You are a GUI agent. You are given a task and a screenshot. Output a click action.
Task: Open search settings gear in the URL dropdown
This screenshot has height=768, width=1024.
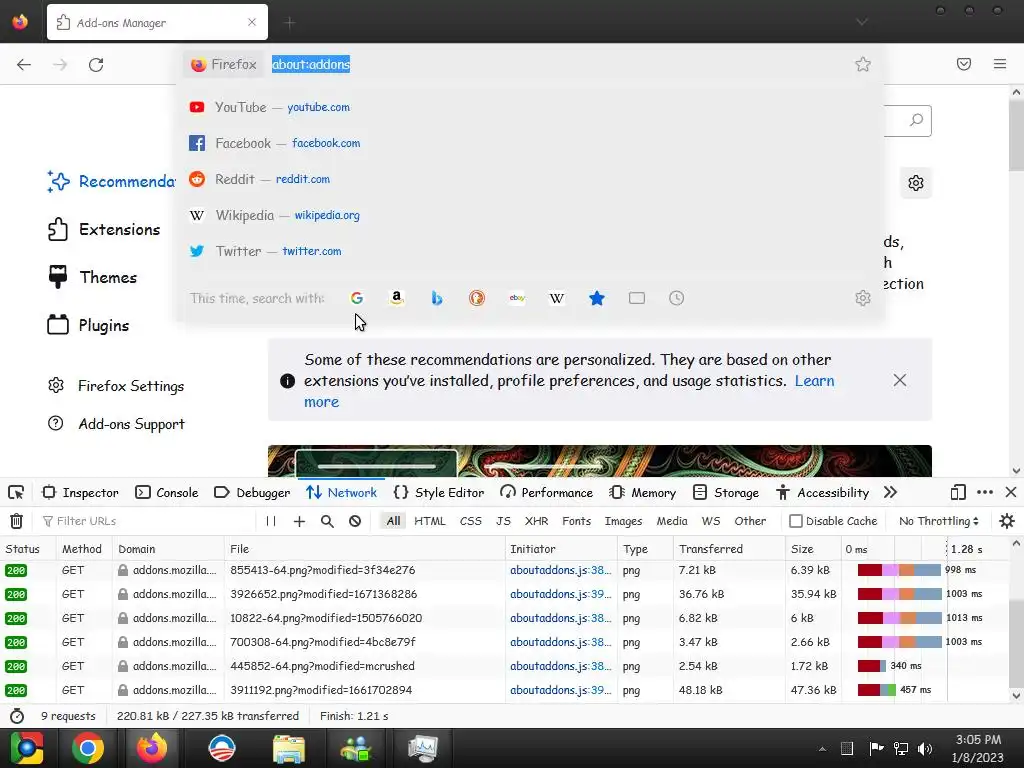[x=863, y=298]
